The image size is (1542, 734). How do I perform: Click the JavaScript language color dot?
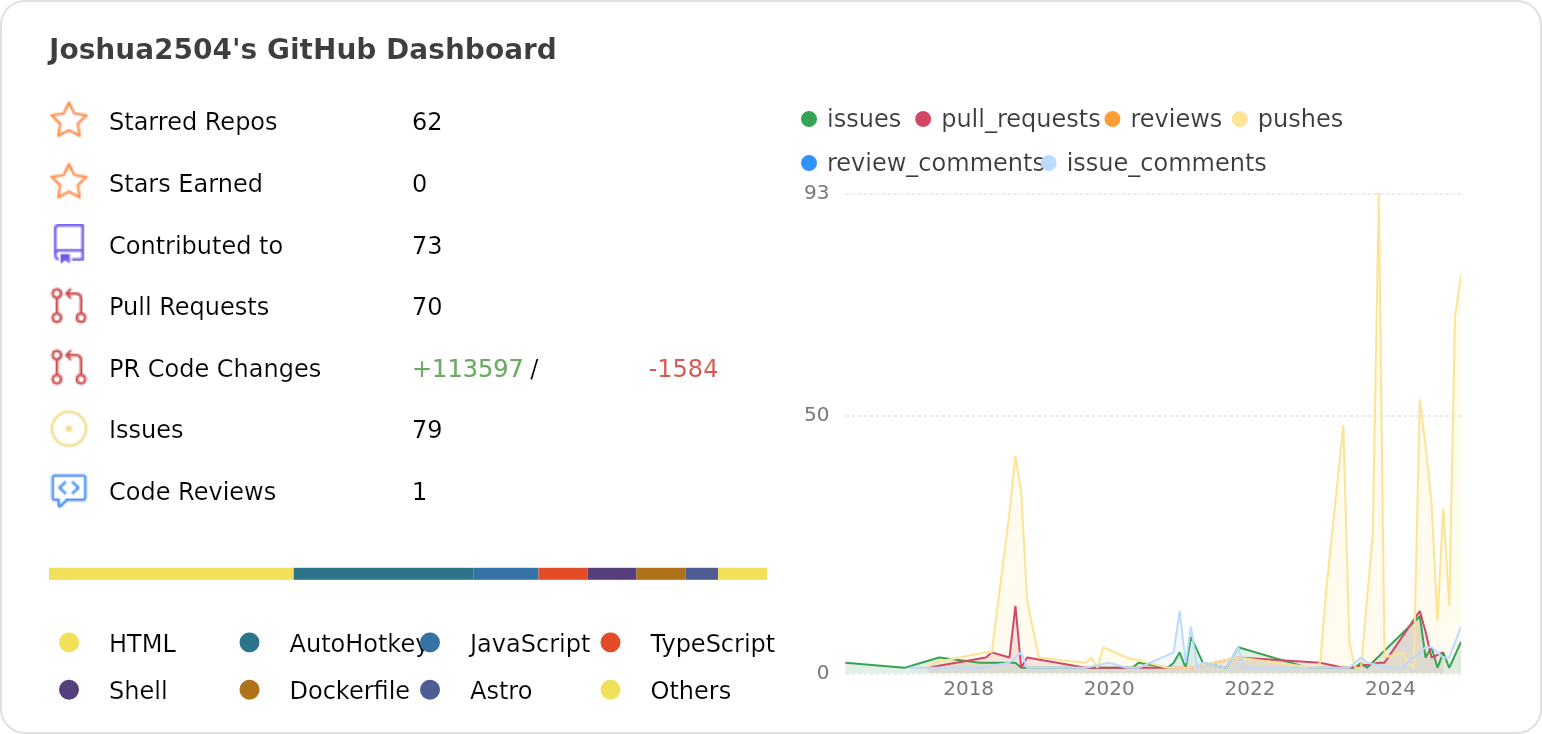[x=430, y=642]
